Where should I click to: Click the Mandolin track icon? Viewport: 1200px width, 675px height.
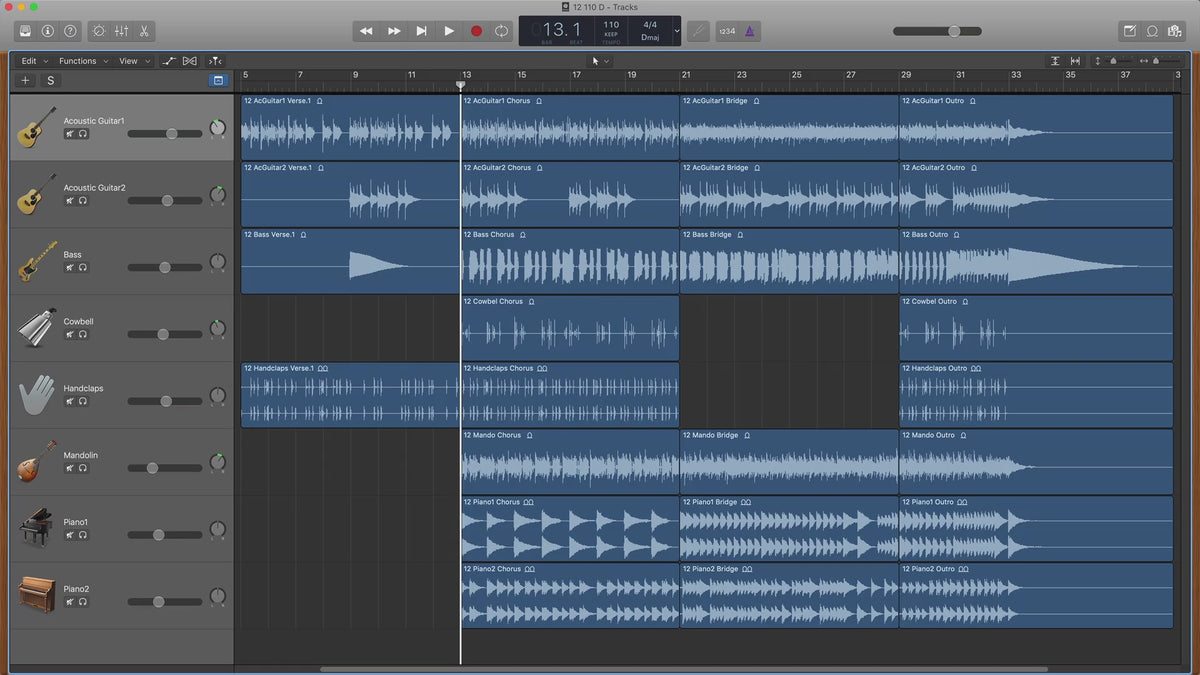tap(37, 462)
